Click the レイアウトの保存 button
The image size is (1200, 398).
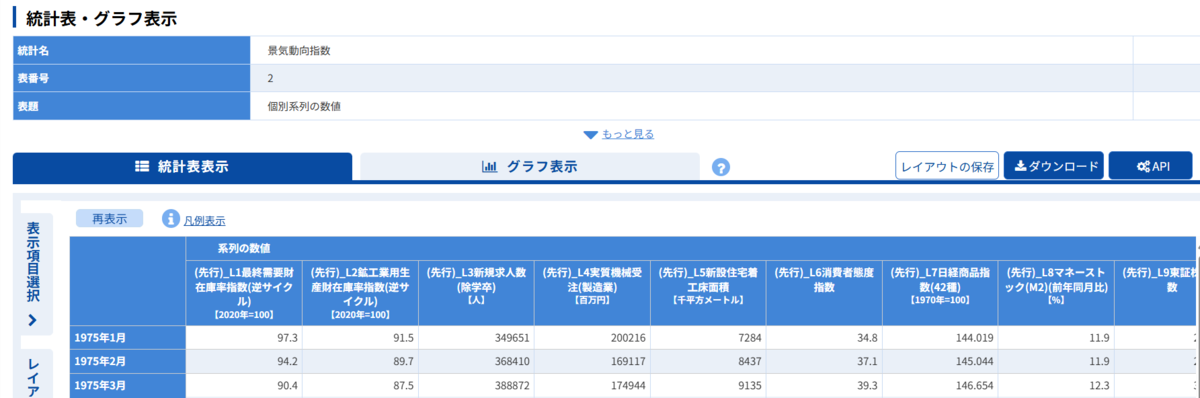[x=947, y=166]
